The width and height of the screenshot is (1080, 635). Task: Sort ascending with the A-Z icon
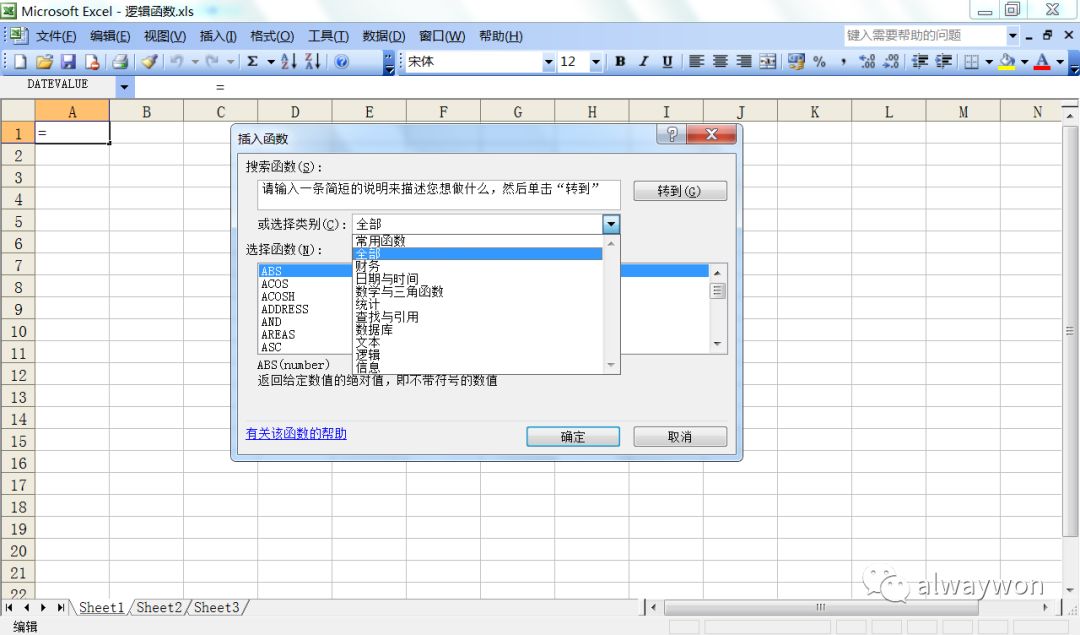tap(289, 61)
